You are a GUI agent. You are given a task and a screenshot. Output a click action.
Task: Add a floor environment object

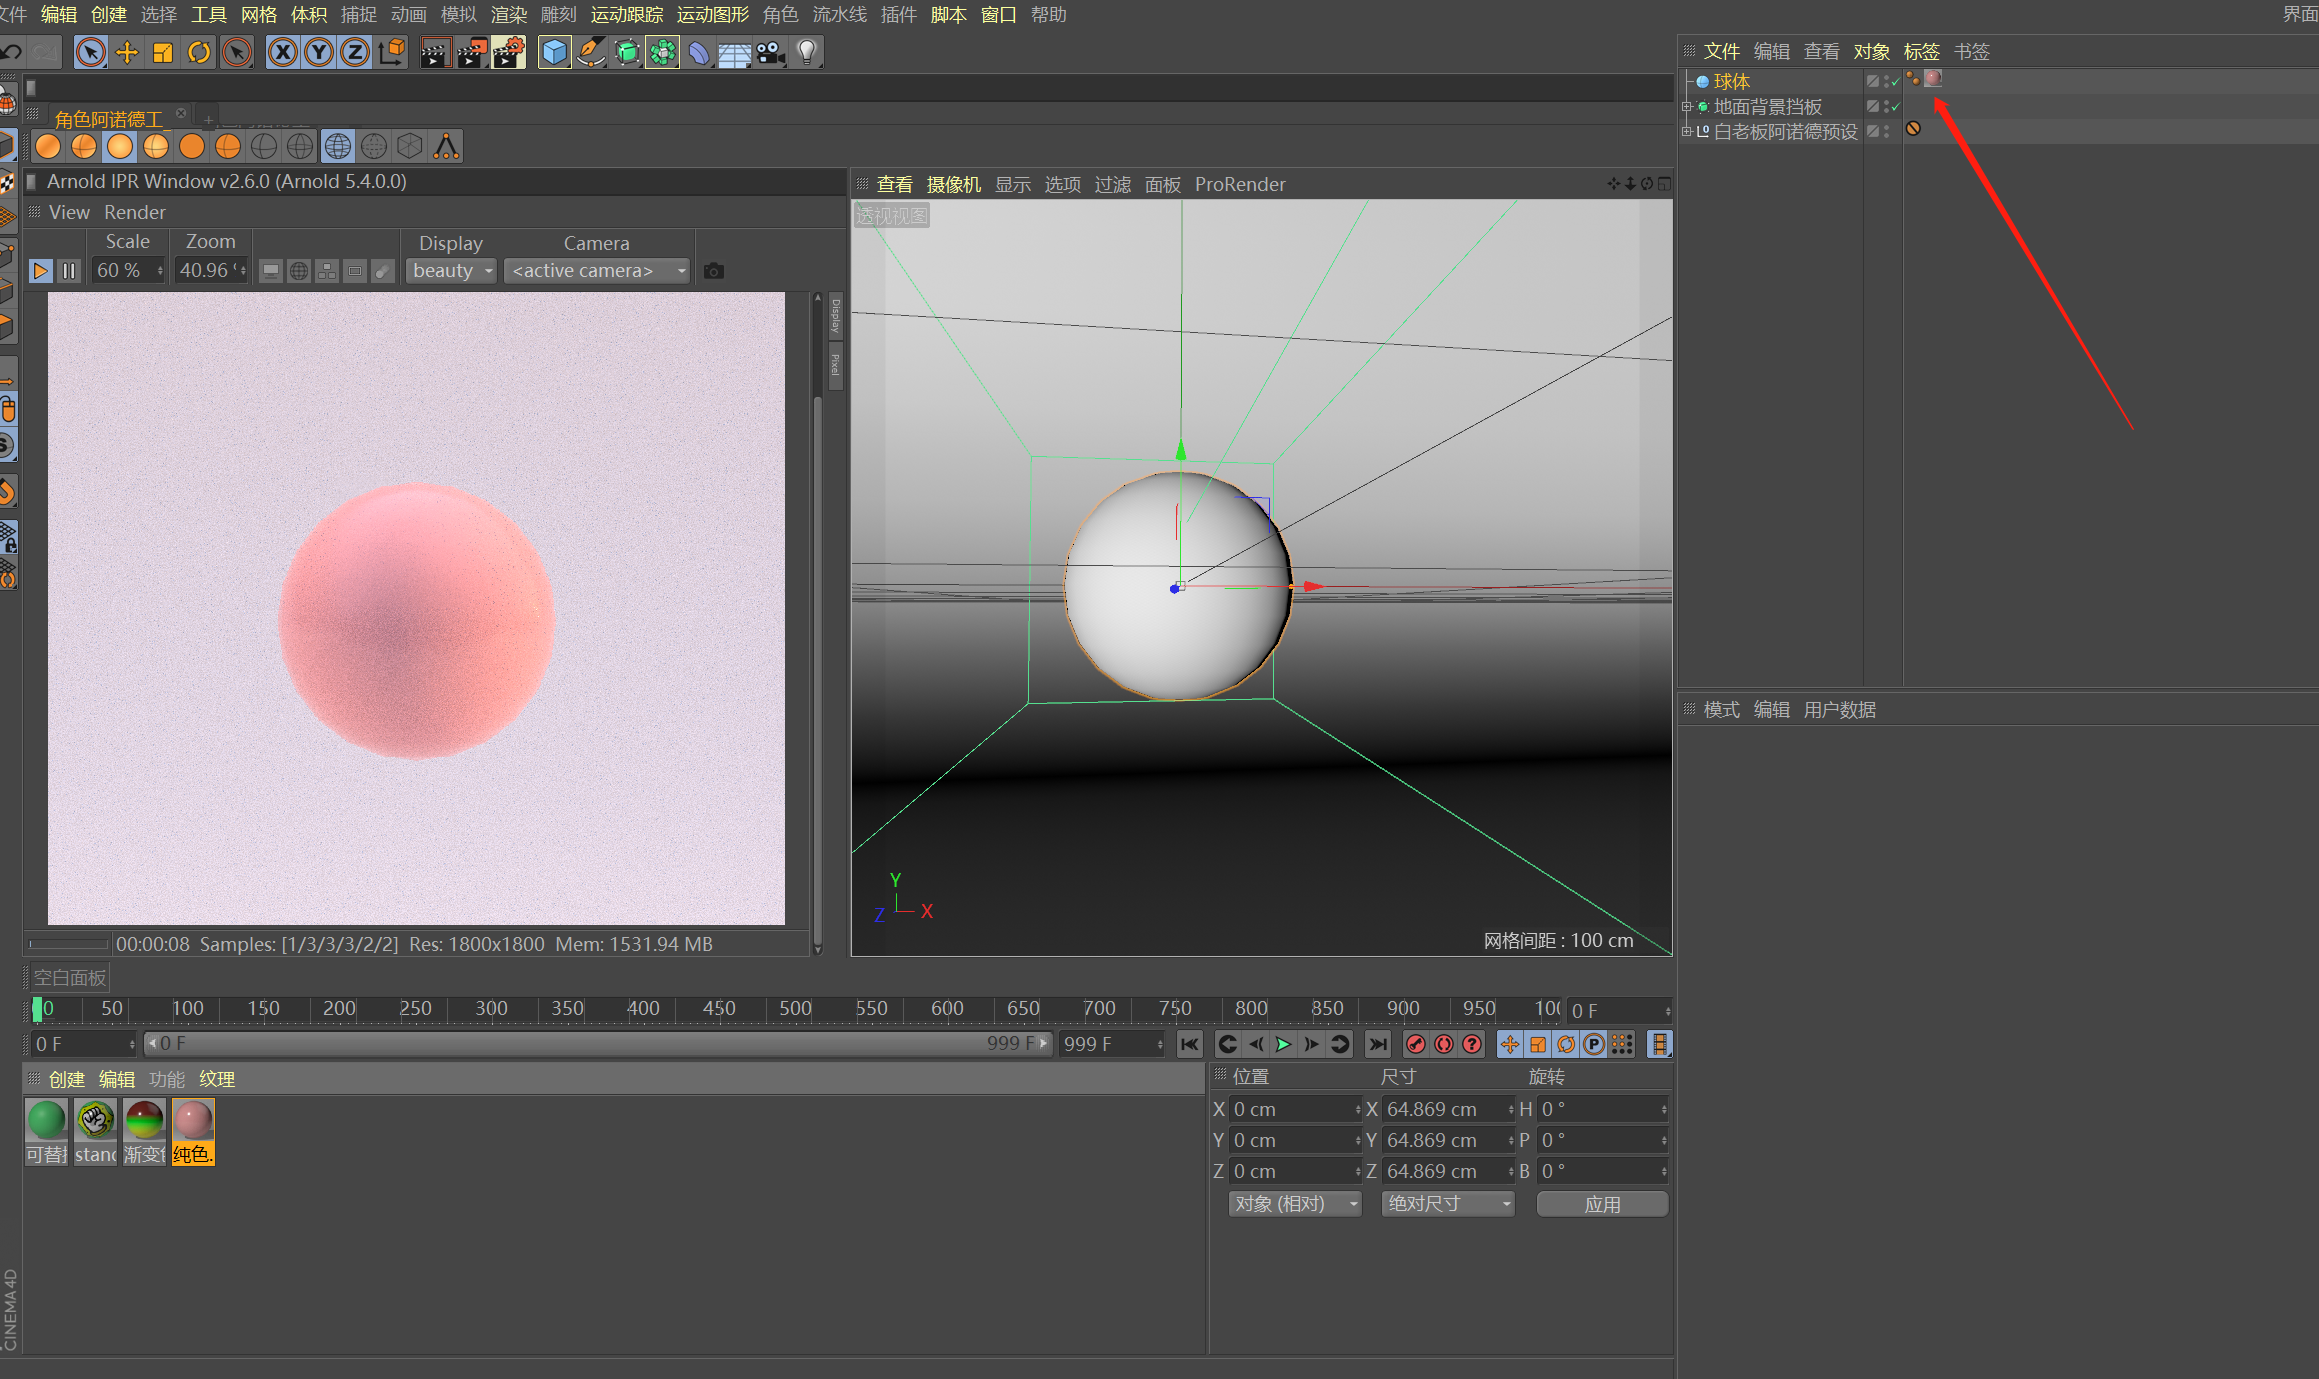(735, 52)
